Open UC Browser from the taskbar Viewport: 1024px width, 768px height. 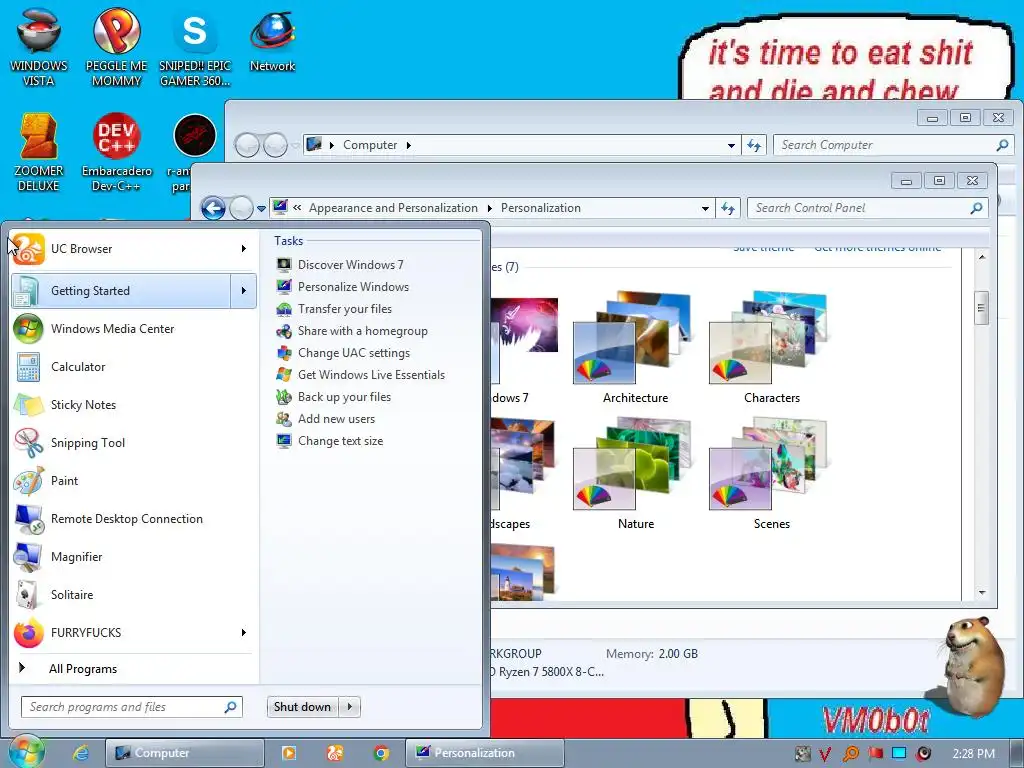coord(335,753)
